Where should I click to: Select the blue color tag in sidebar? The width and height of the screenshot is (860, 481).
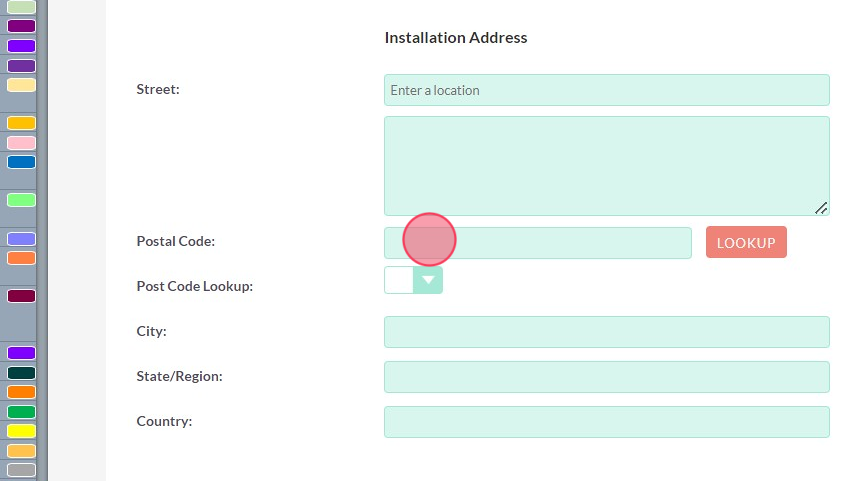[21, 162]
